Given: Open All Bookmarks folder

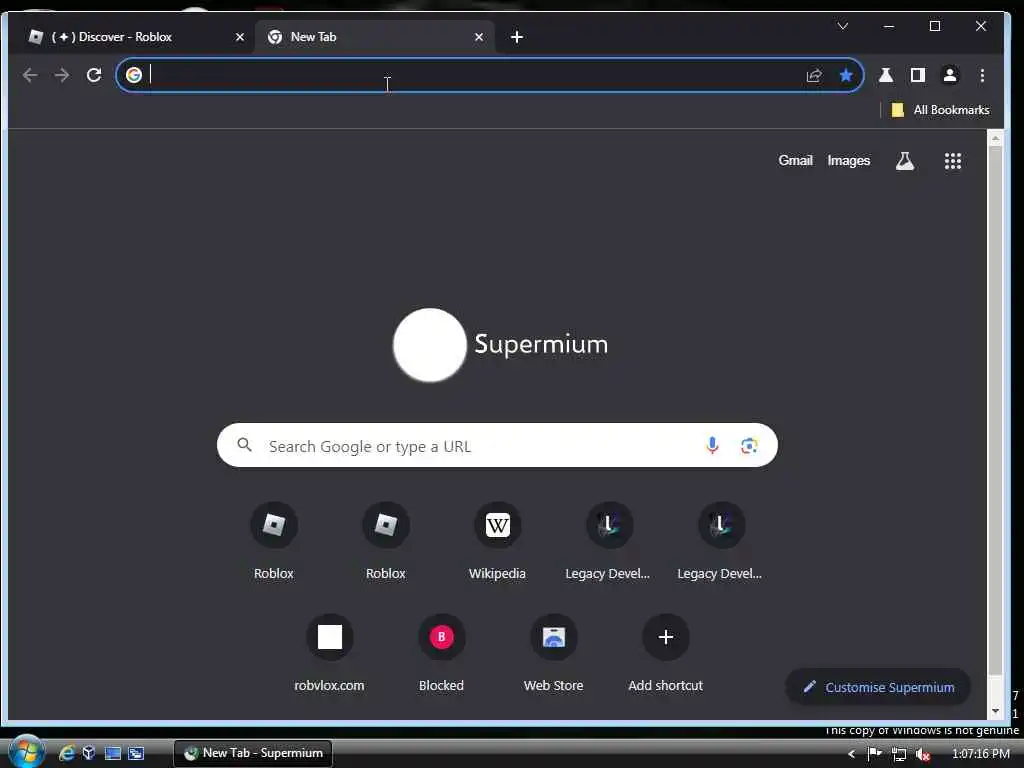Looking at the screenshot, I should click(940, 110).
